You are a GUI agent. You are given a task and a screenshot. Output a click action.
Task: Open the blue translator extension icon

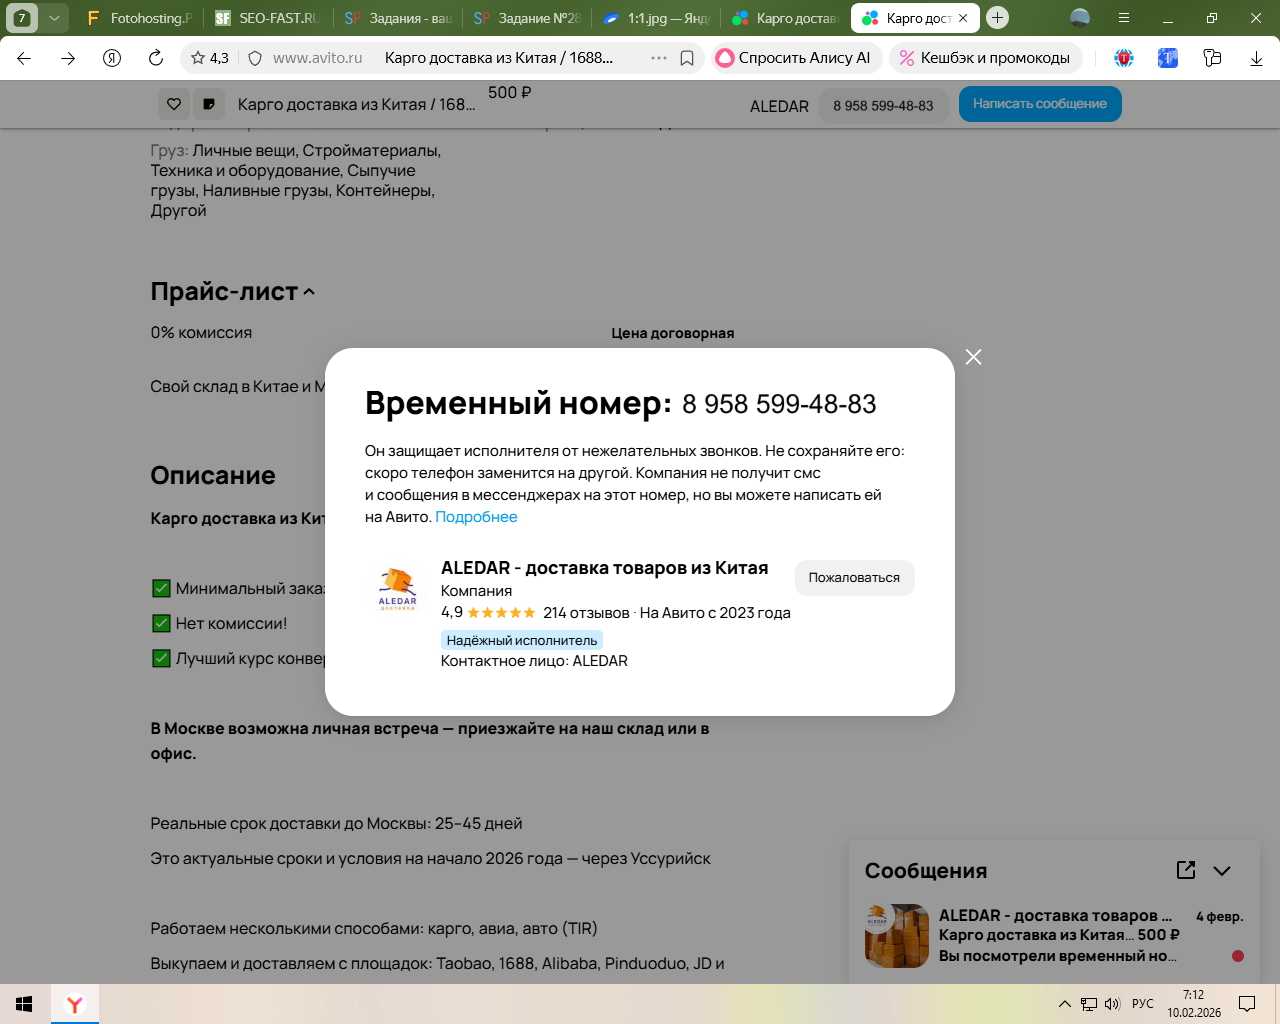pos(1168,58)
